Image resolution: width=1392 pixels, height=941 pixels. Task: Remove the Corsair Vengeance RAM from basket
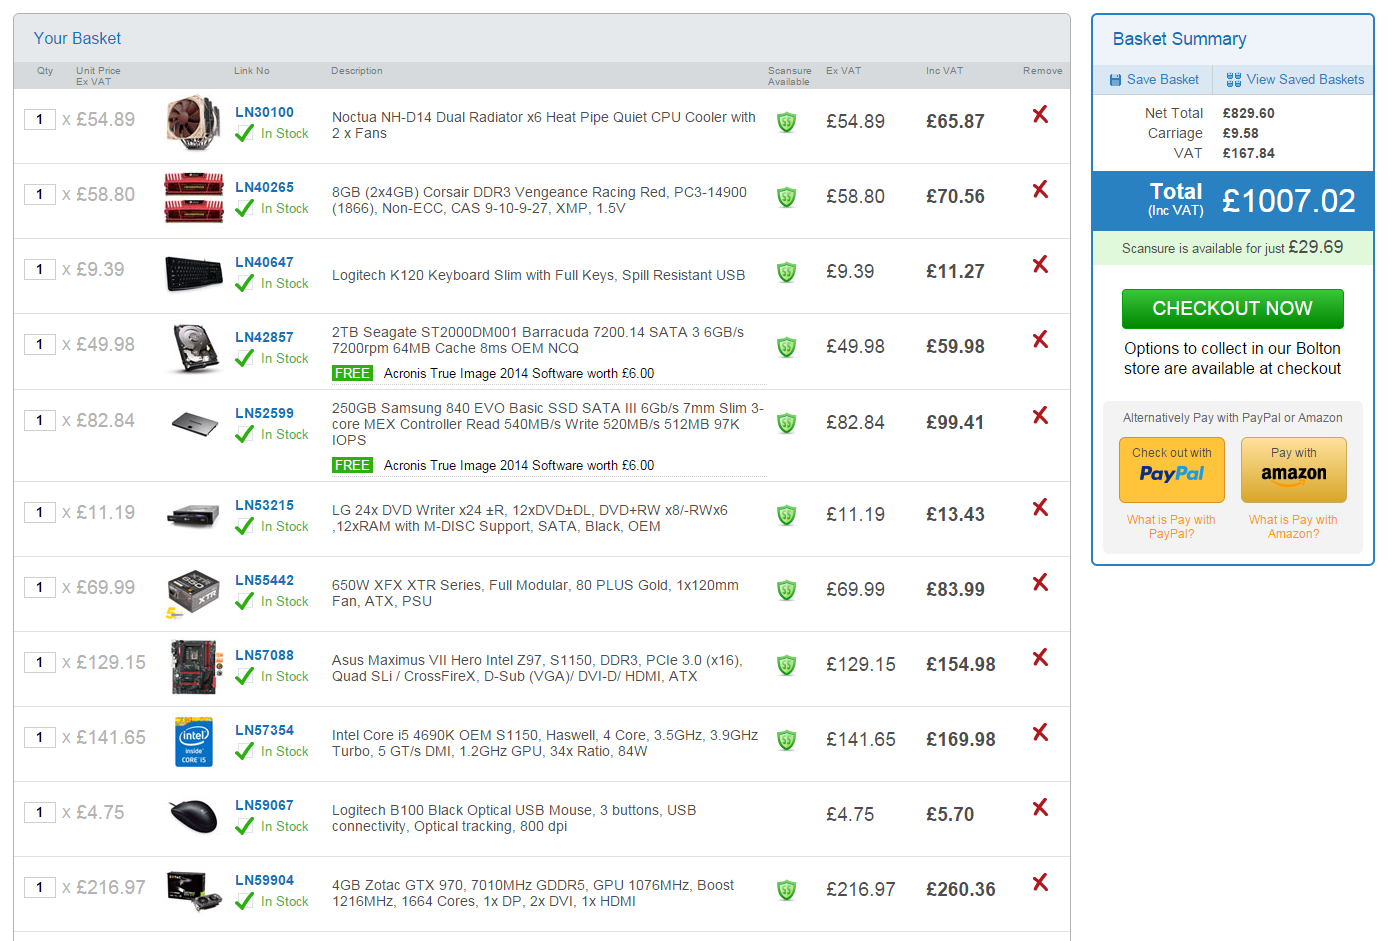point(1040,190)
